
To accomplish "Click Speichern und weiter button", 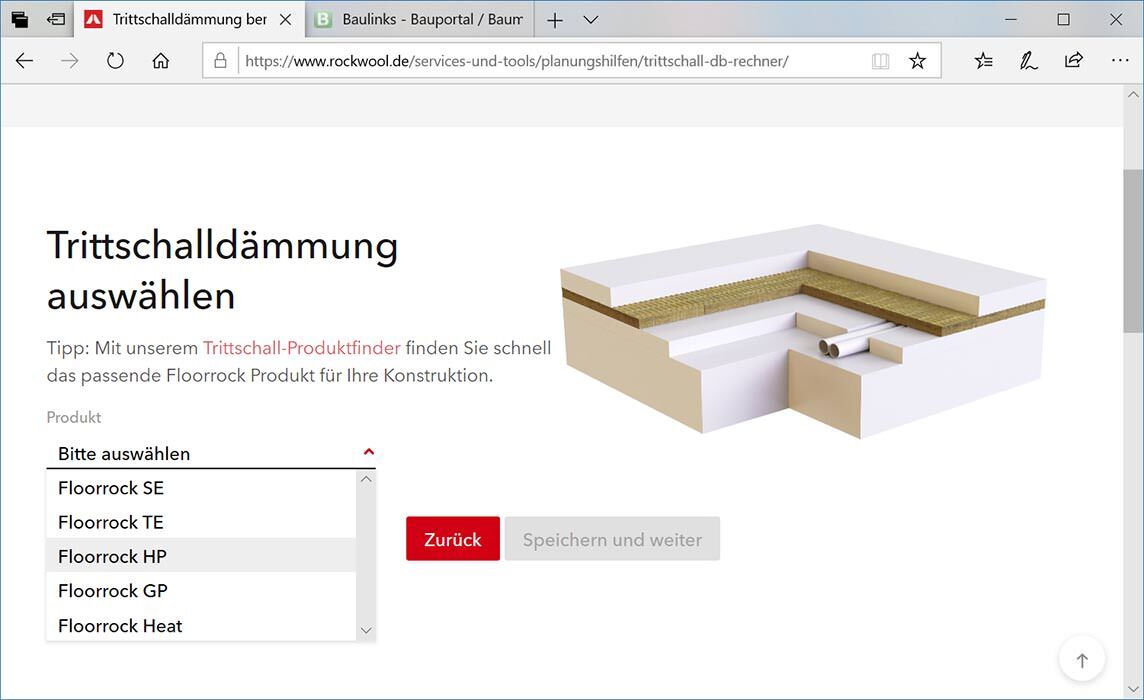I will click(612, 539).
